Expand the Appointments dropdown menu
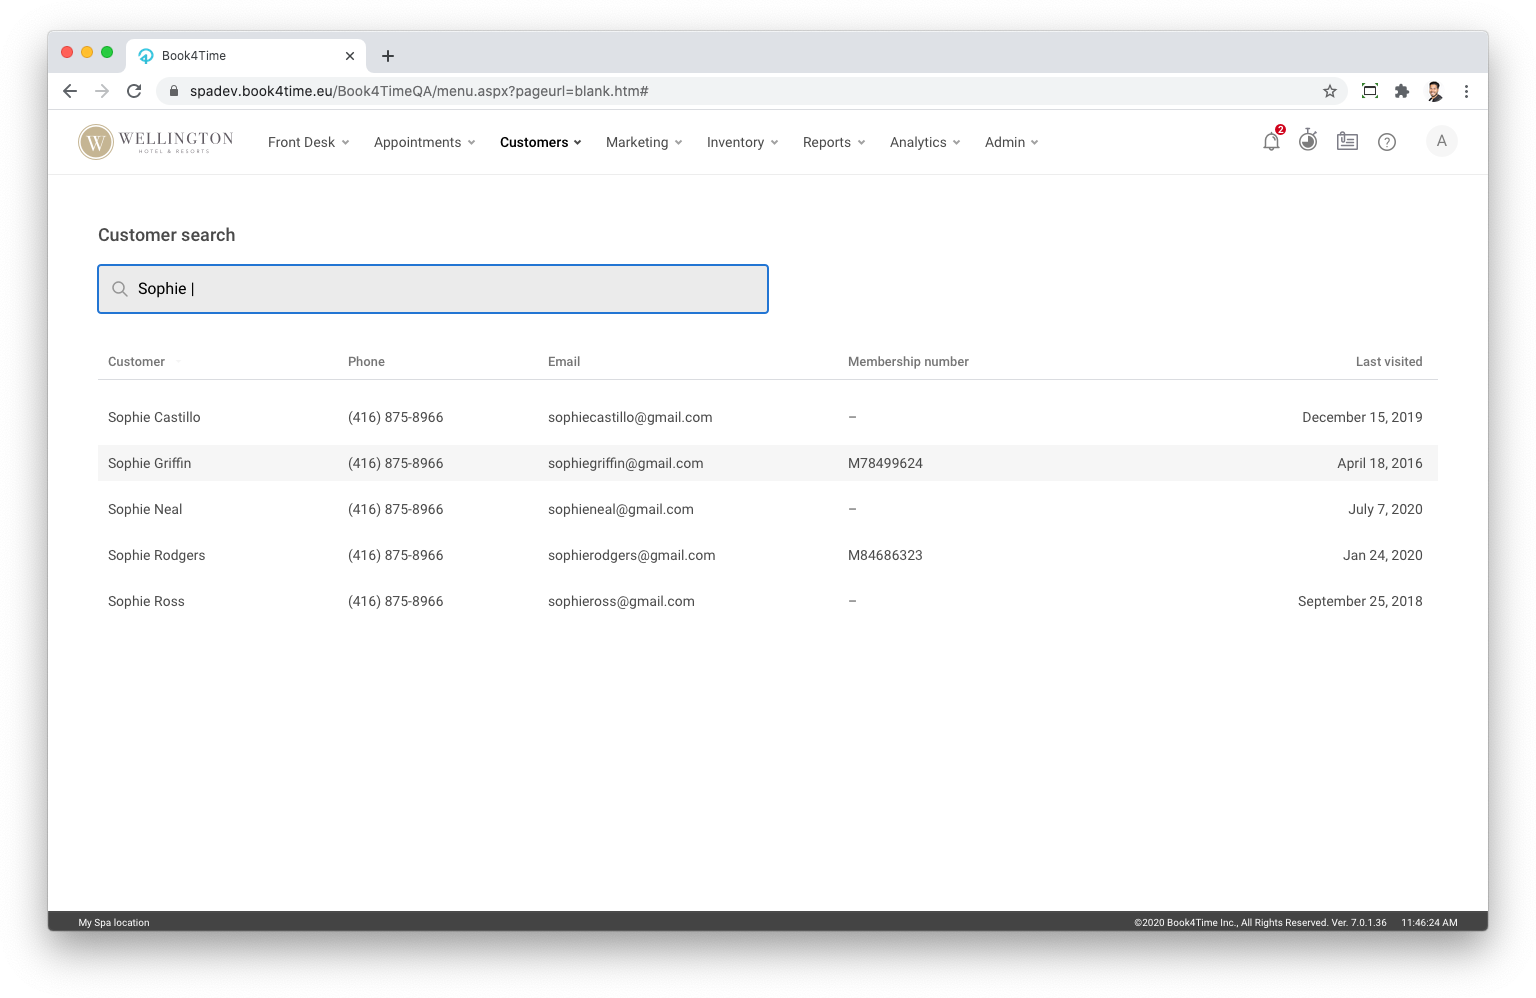 tap(424, 143)
